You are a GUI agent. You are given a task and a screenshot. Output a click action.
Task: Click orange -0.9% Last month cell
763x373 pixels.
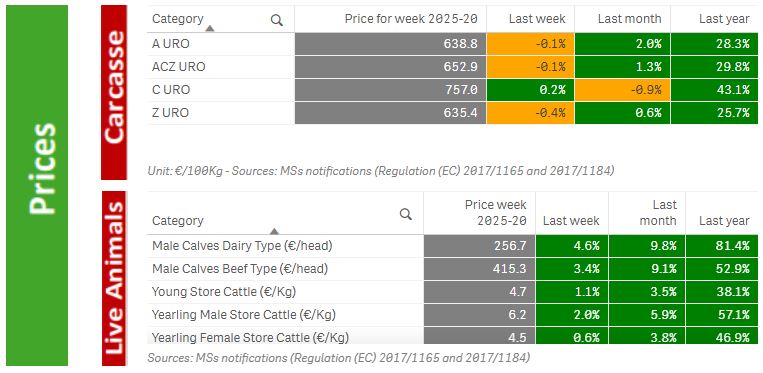pyautogui.click(x=622, y=90)
